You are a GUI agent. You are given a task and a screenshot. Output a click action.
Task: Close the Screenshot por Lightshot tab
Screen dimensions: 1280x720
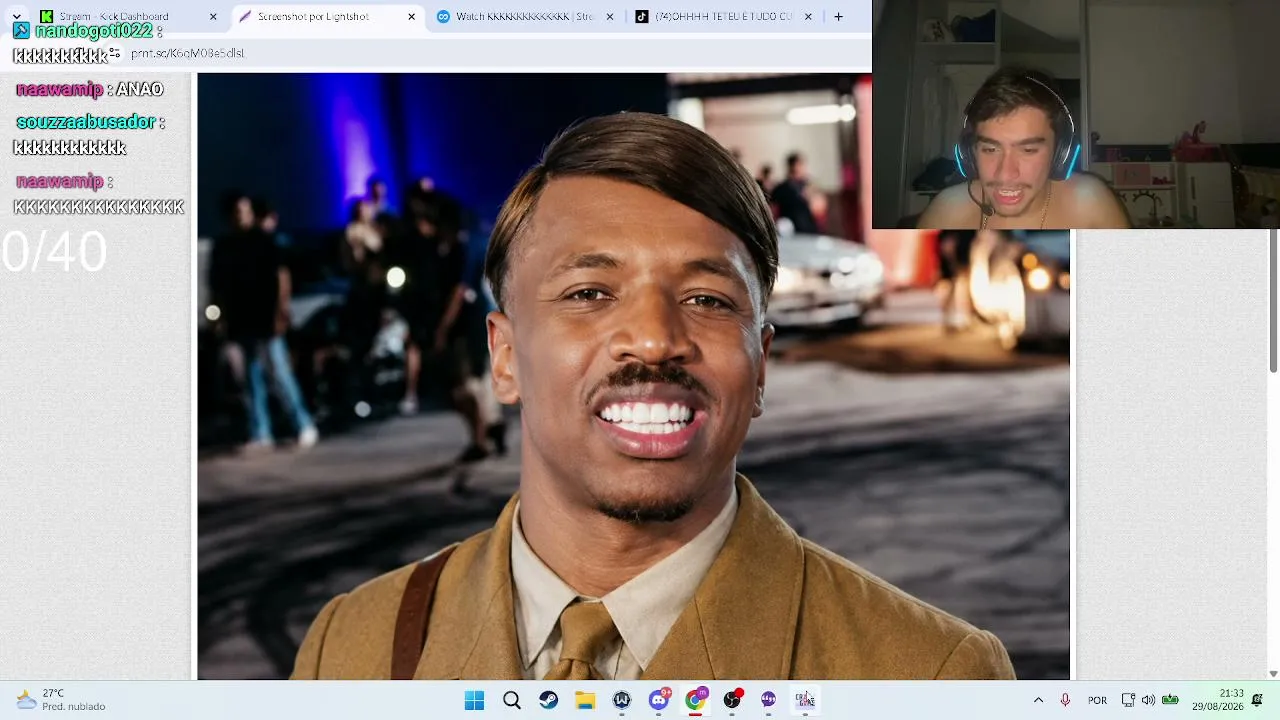click(x=411, y=17)
